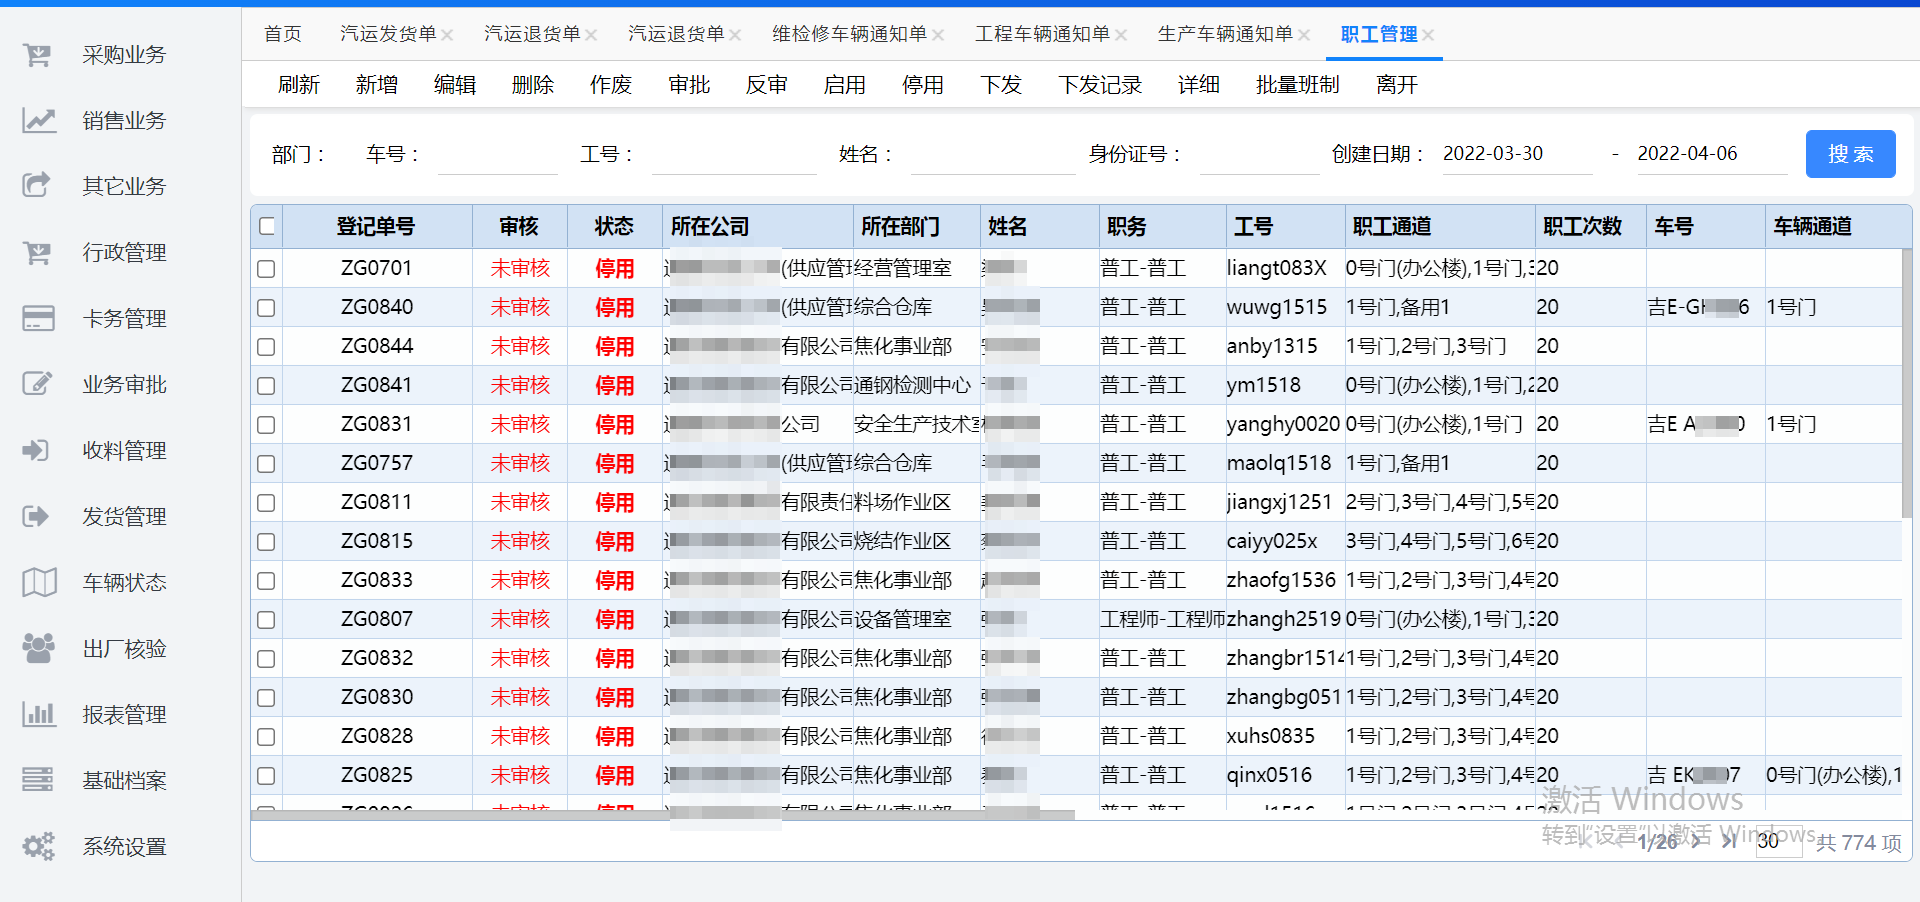Check the checkbox for row ZG0701
Screen dimensions: 1920x902
coord(265,268)
